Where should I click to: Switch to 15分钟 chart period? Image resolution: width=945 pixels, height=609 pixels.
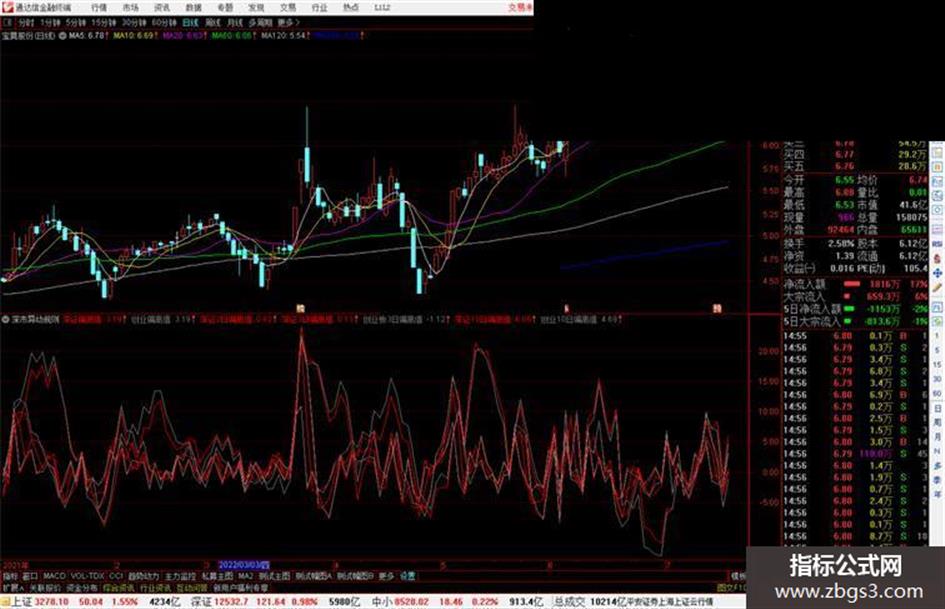(104, 23)
